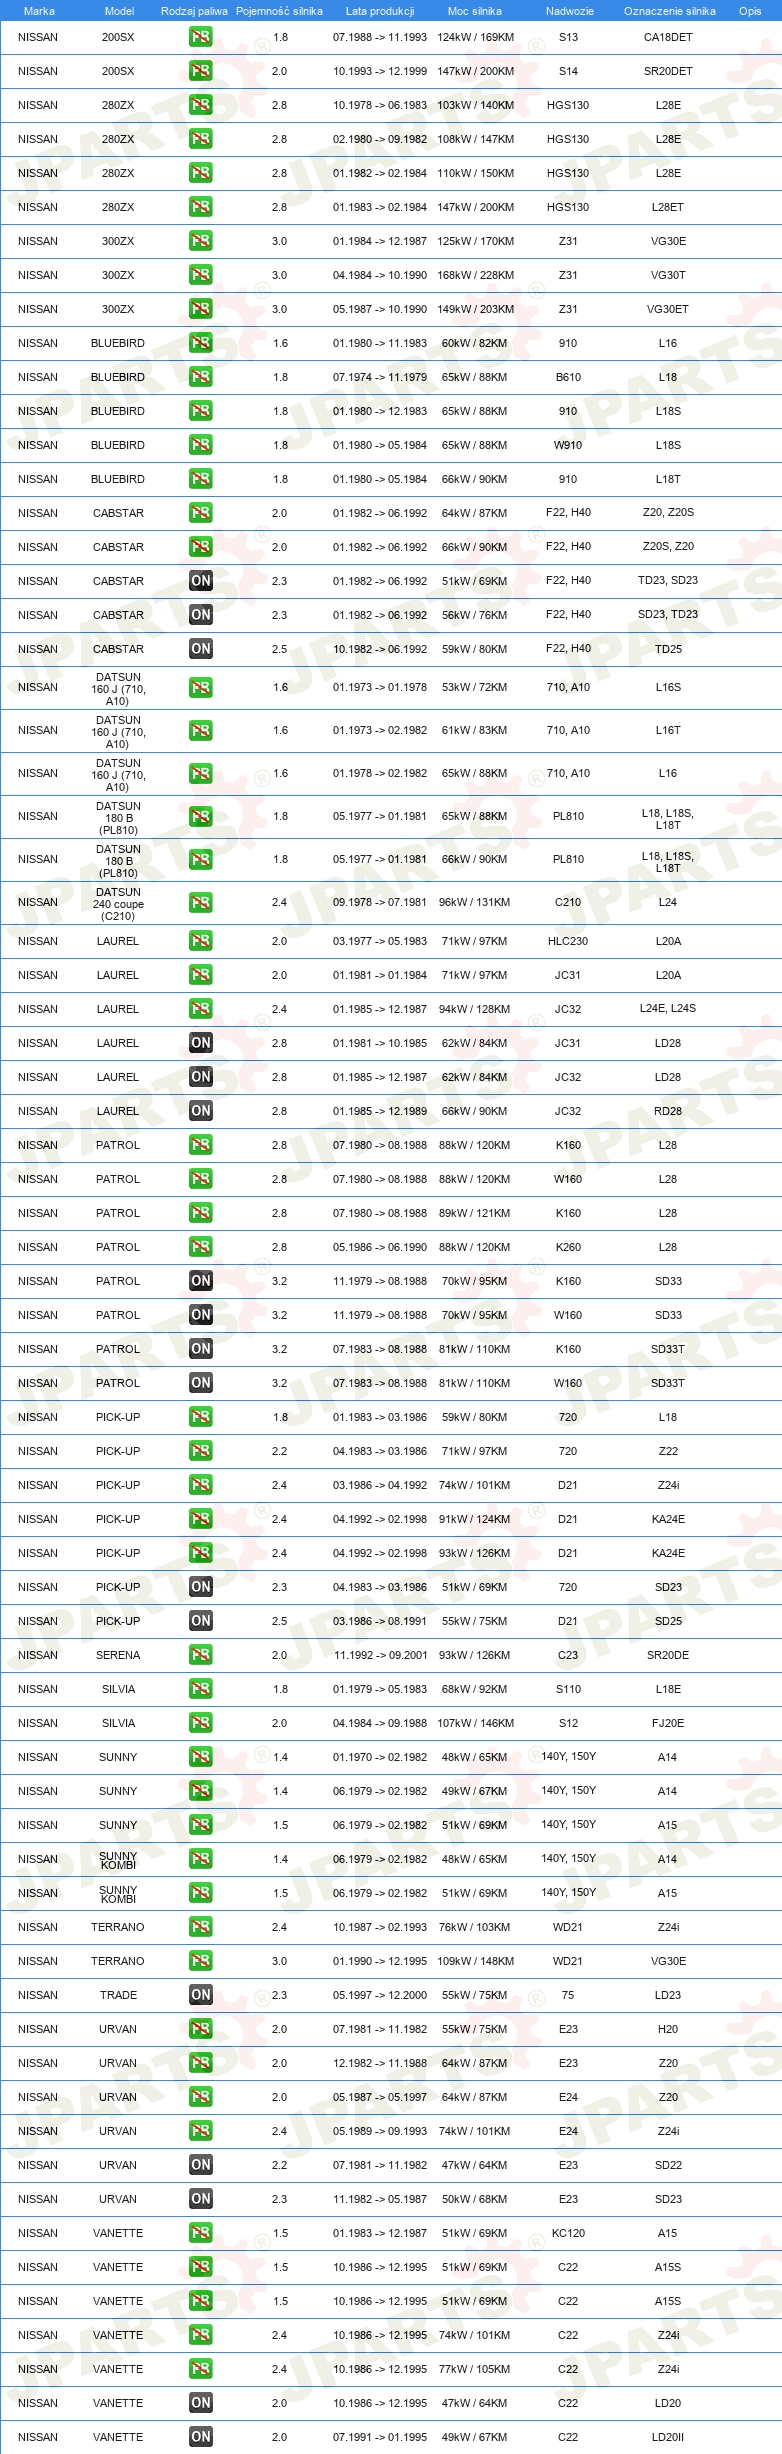Click petrol icon in Bluebird W910 row
Screen dimensions: 782x2454
tap(201, 445)
